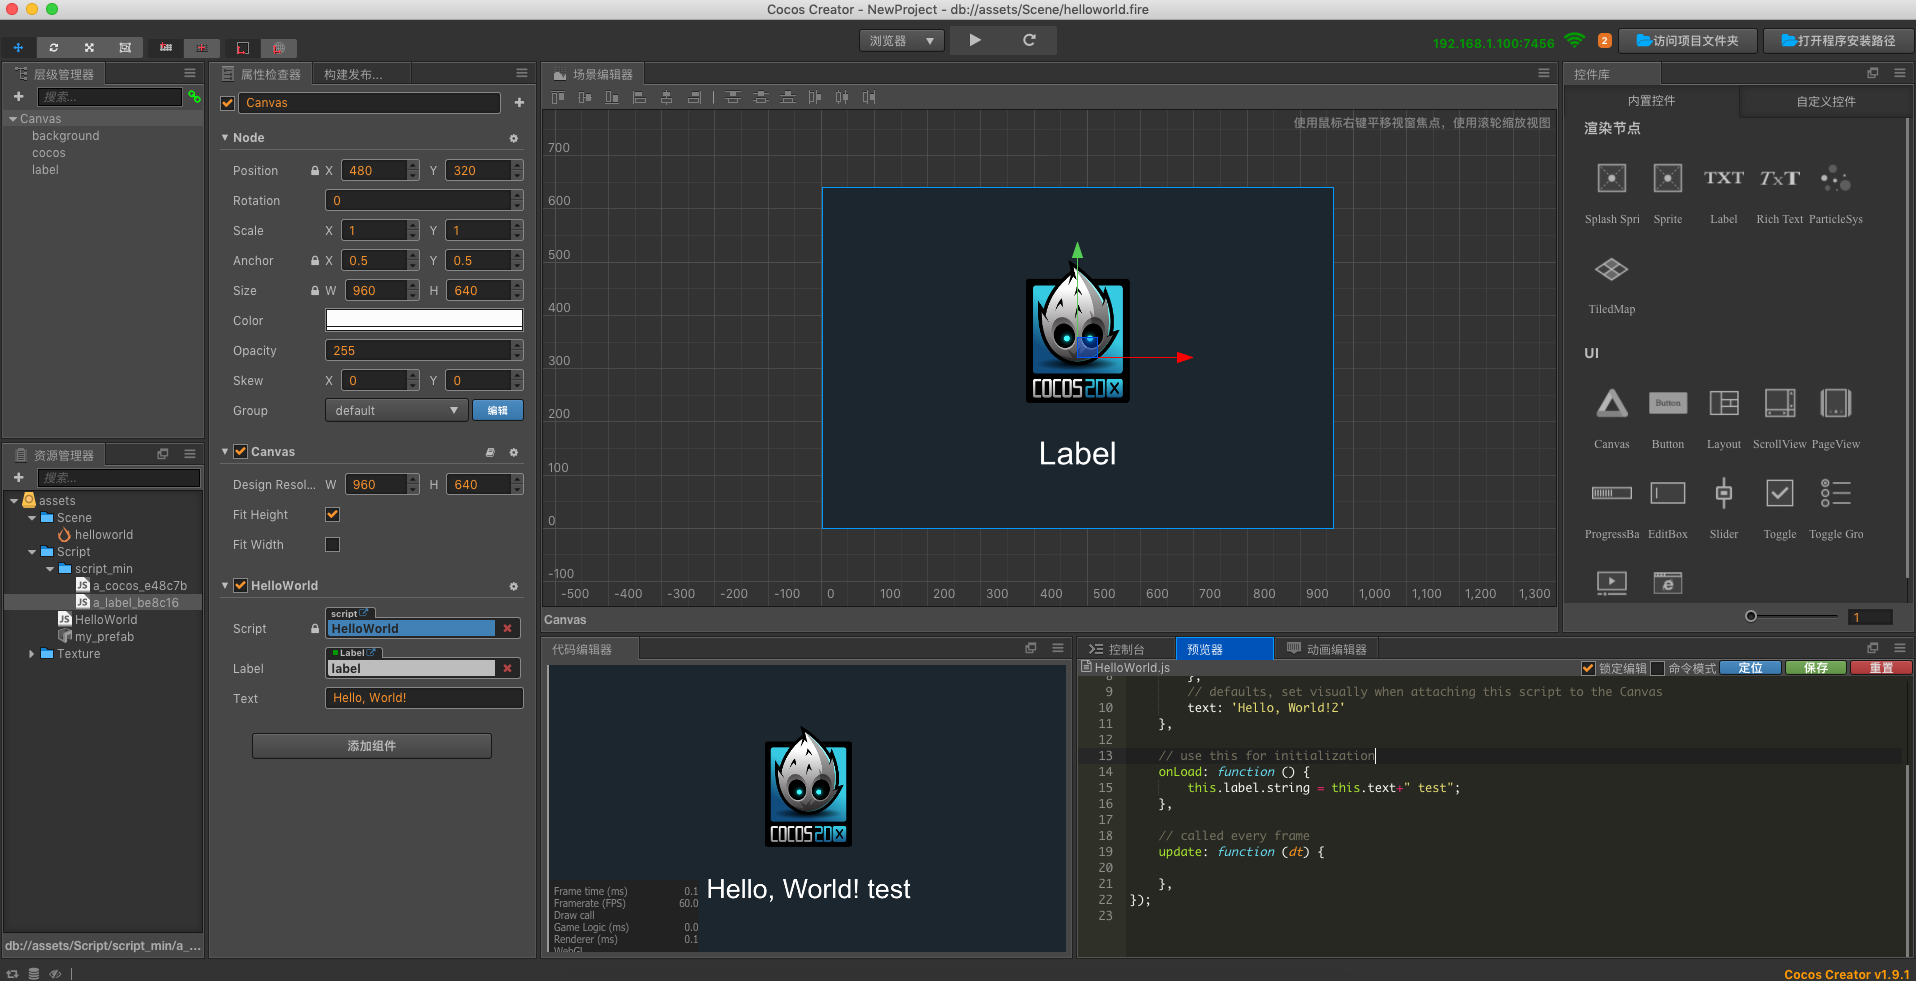Click the green 保存 button

pyautogui.click(x=1815, y=668)
